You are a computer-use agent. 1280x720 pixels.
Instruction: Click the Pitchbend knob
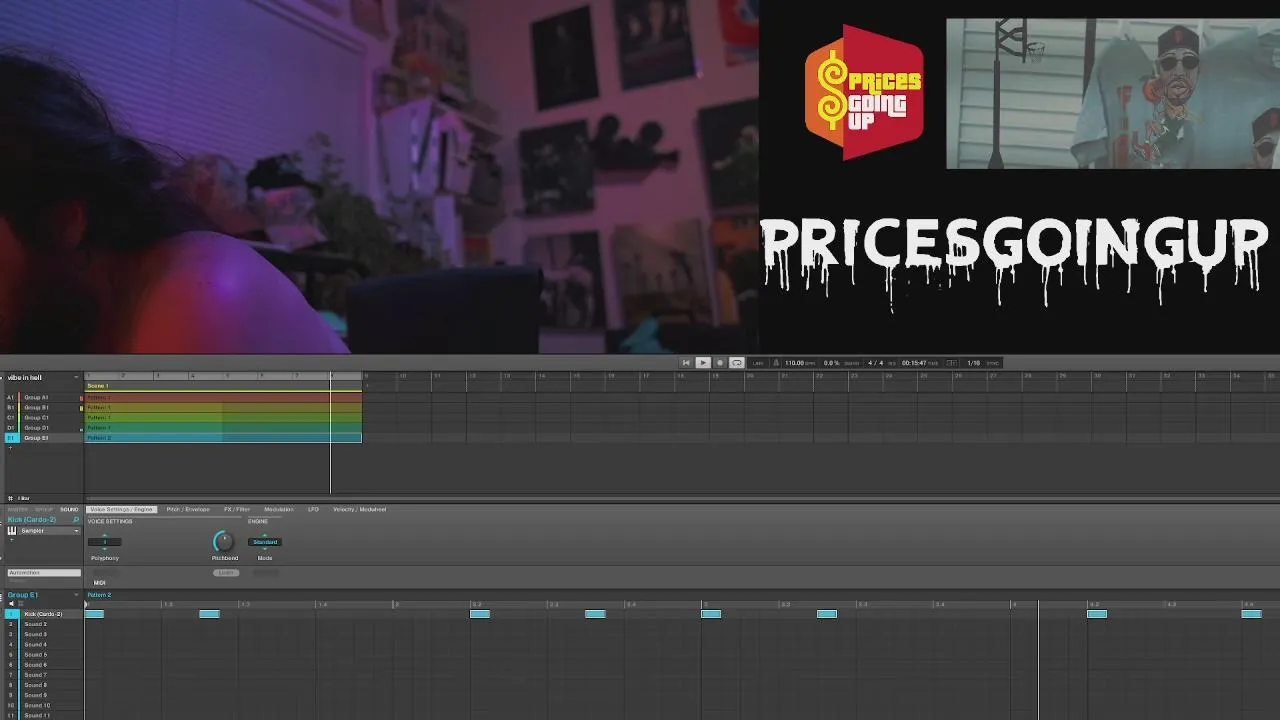(223, 542)
